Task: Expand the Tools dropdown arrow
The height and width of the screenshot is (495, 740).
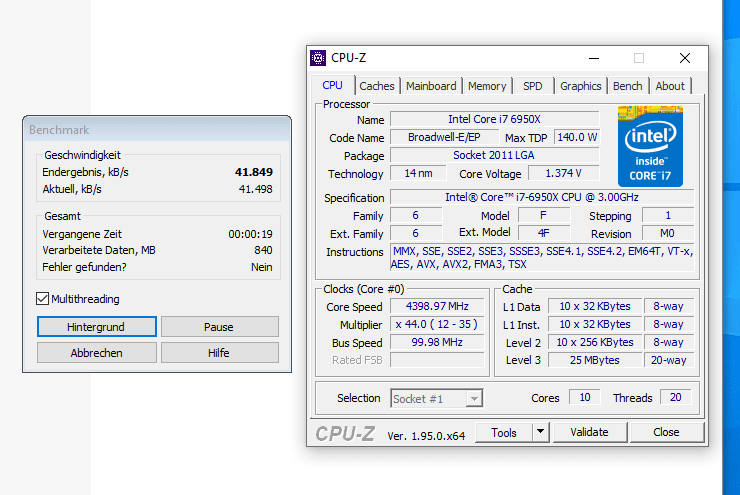Action: click(x=540, y=432)
